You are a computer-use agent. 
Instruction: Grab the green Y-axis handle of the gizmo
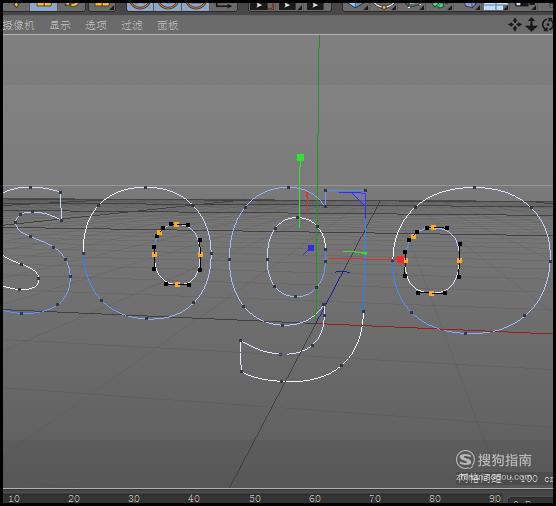[300, 157]
